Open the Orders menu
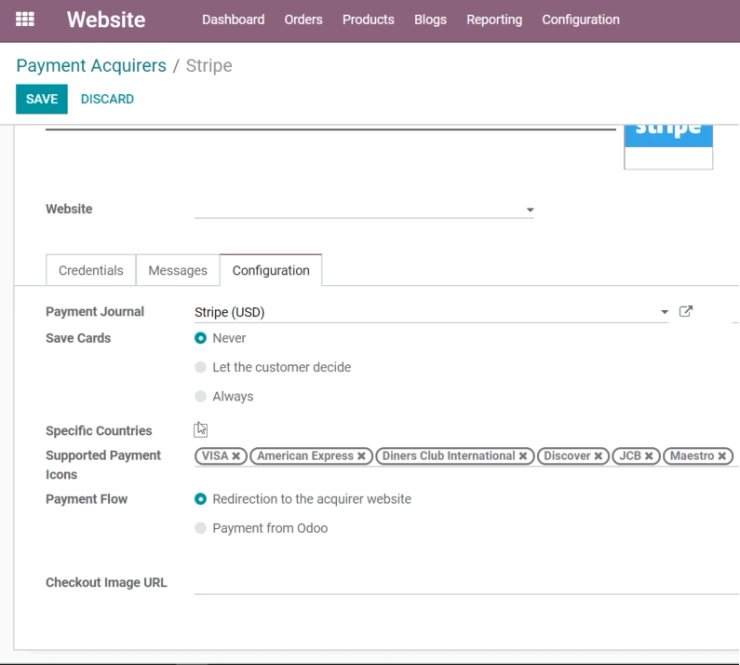This screenshot has height=665, width=740. pyautogui.click(x=303, y=19)
